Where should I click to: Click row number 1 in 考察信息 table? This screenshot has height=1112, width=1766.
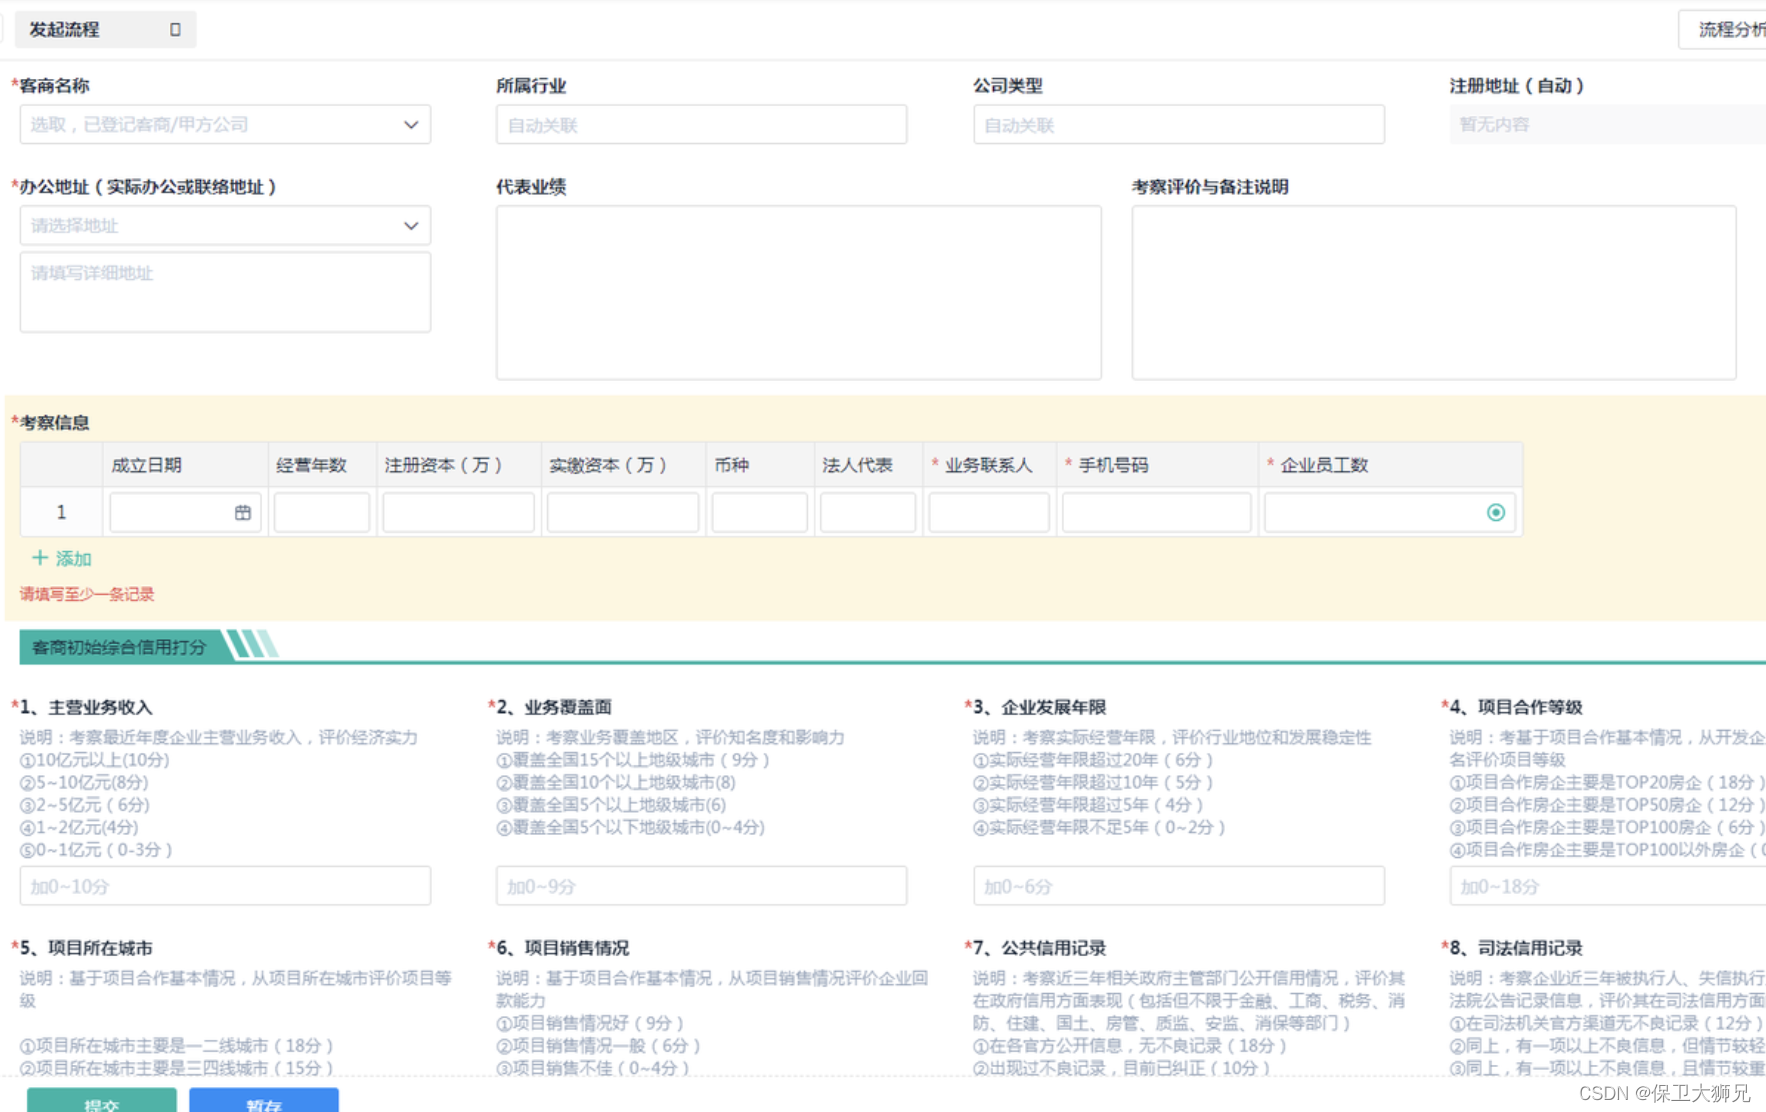click(x=61, y=513)
